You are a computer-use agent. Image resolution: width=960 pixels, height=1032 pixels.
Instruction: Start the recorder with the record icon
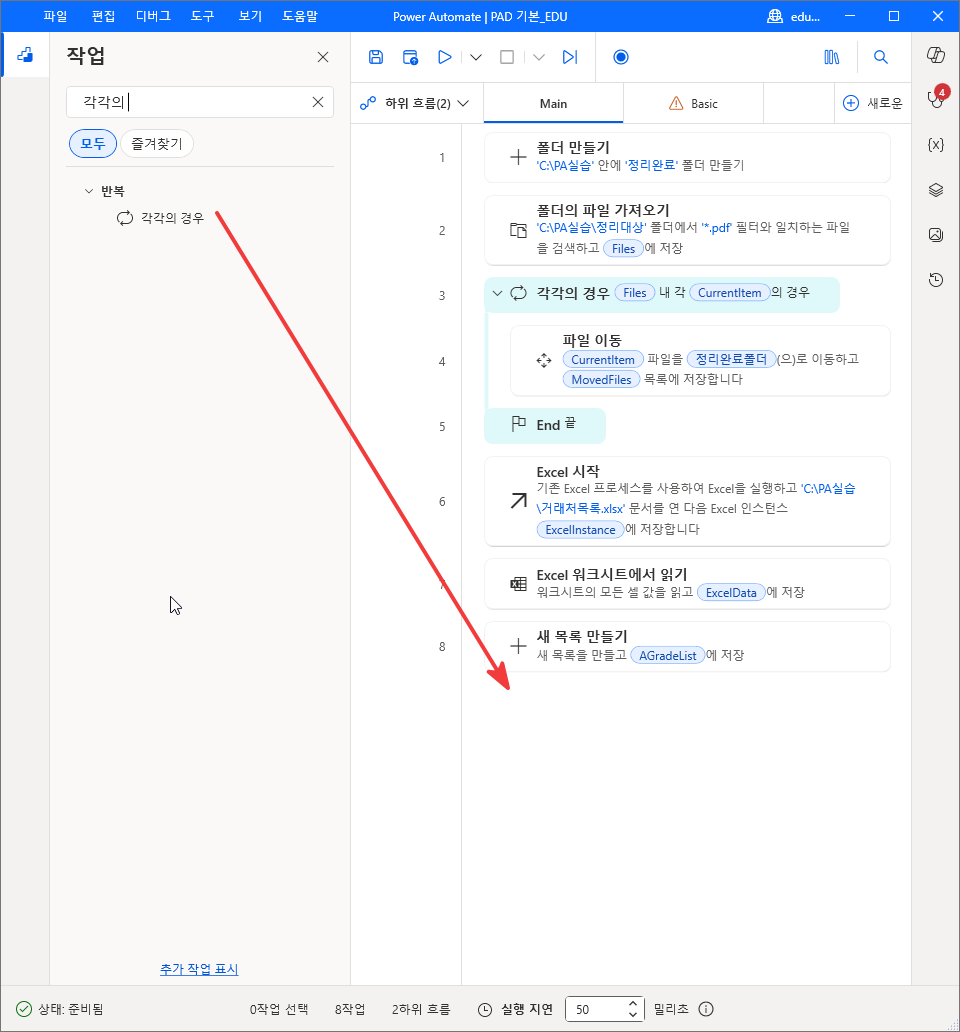[x=620, y=57]
